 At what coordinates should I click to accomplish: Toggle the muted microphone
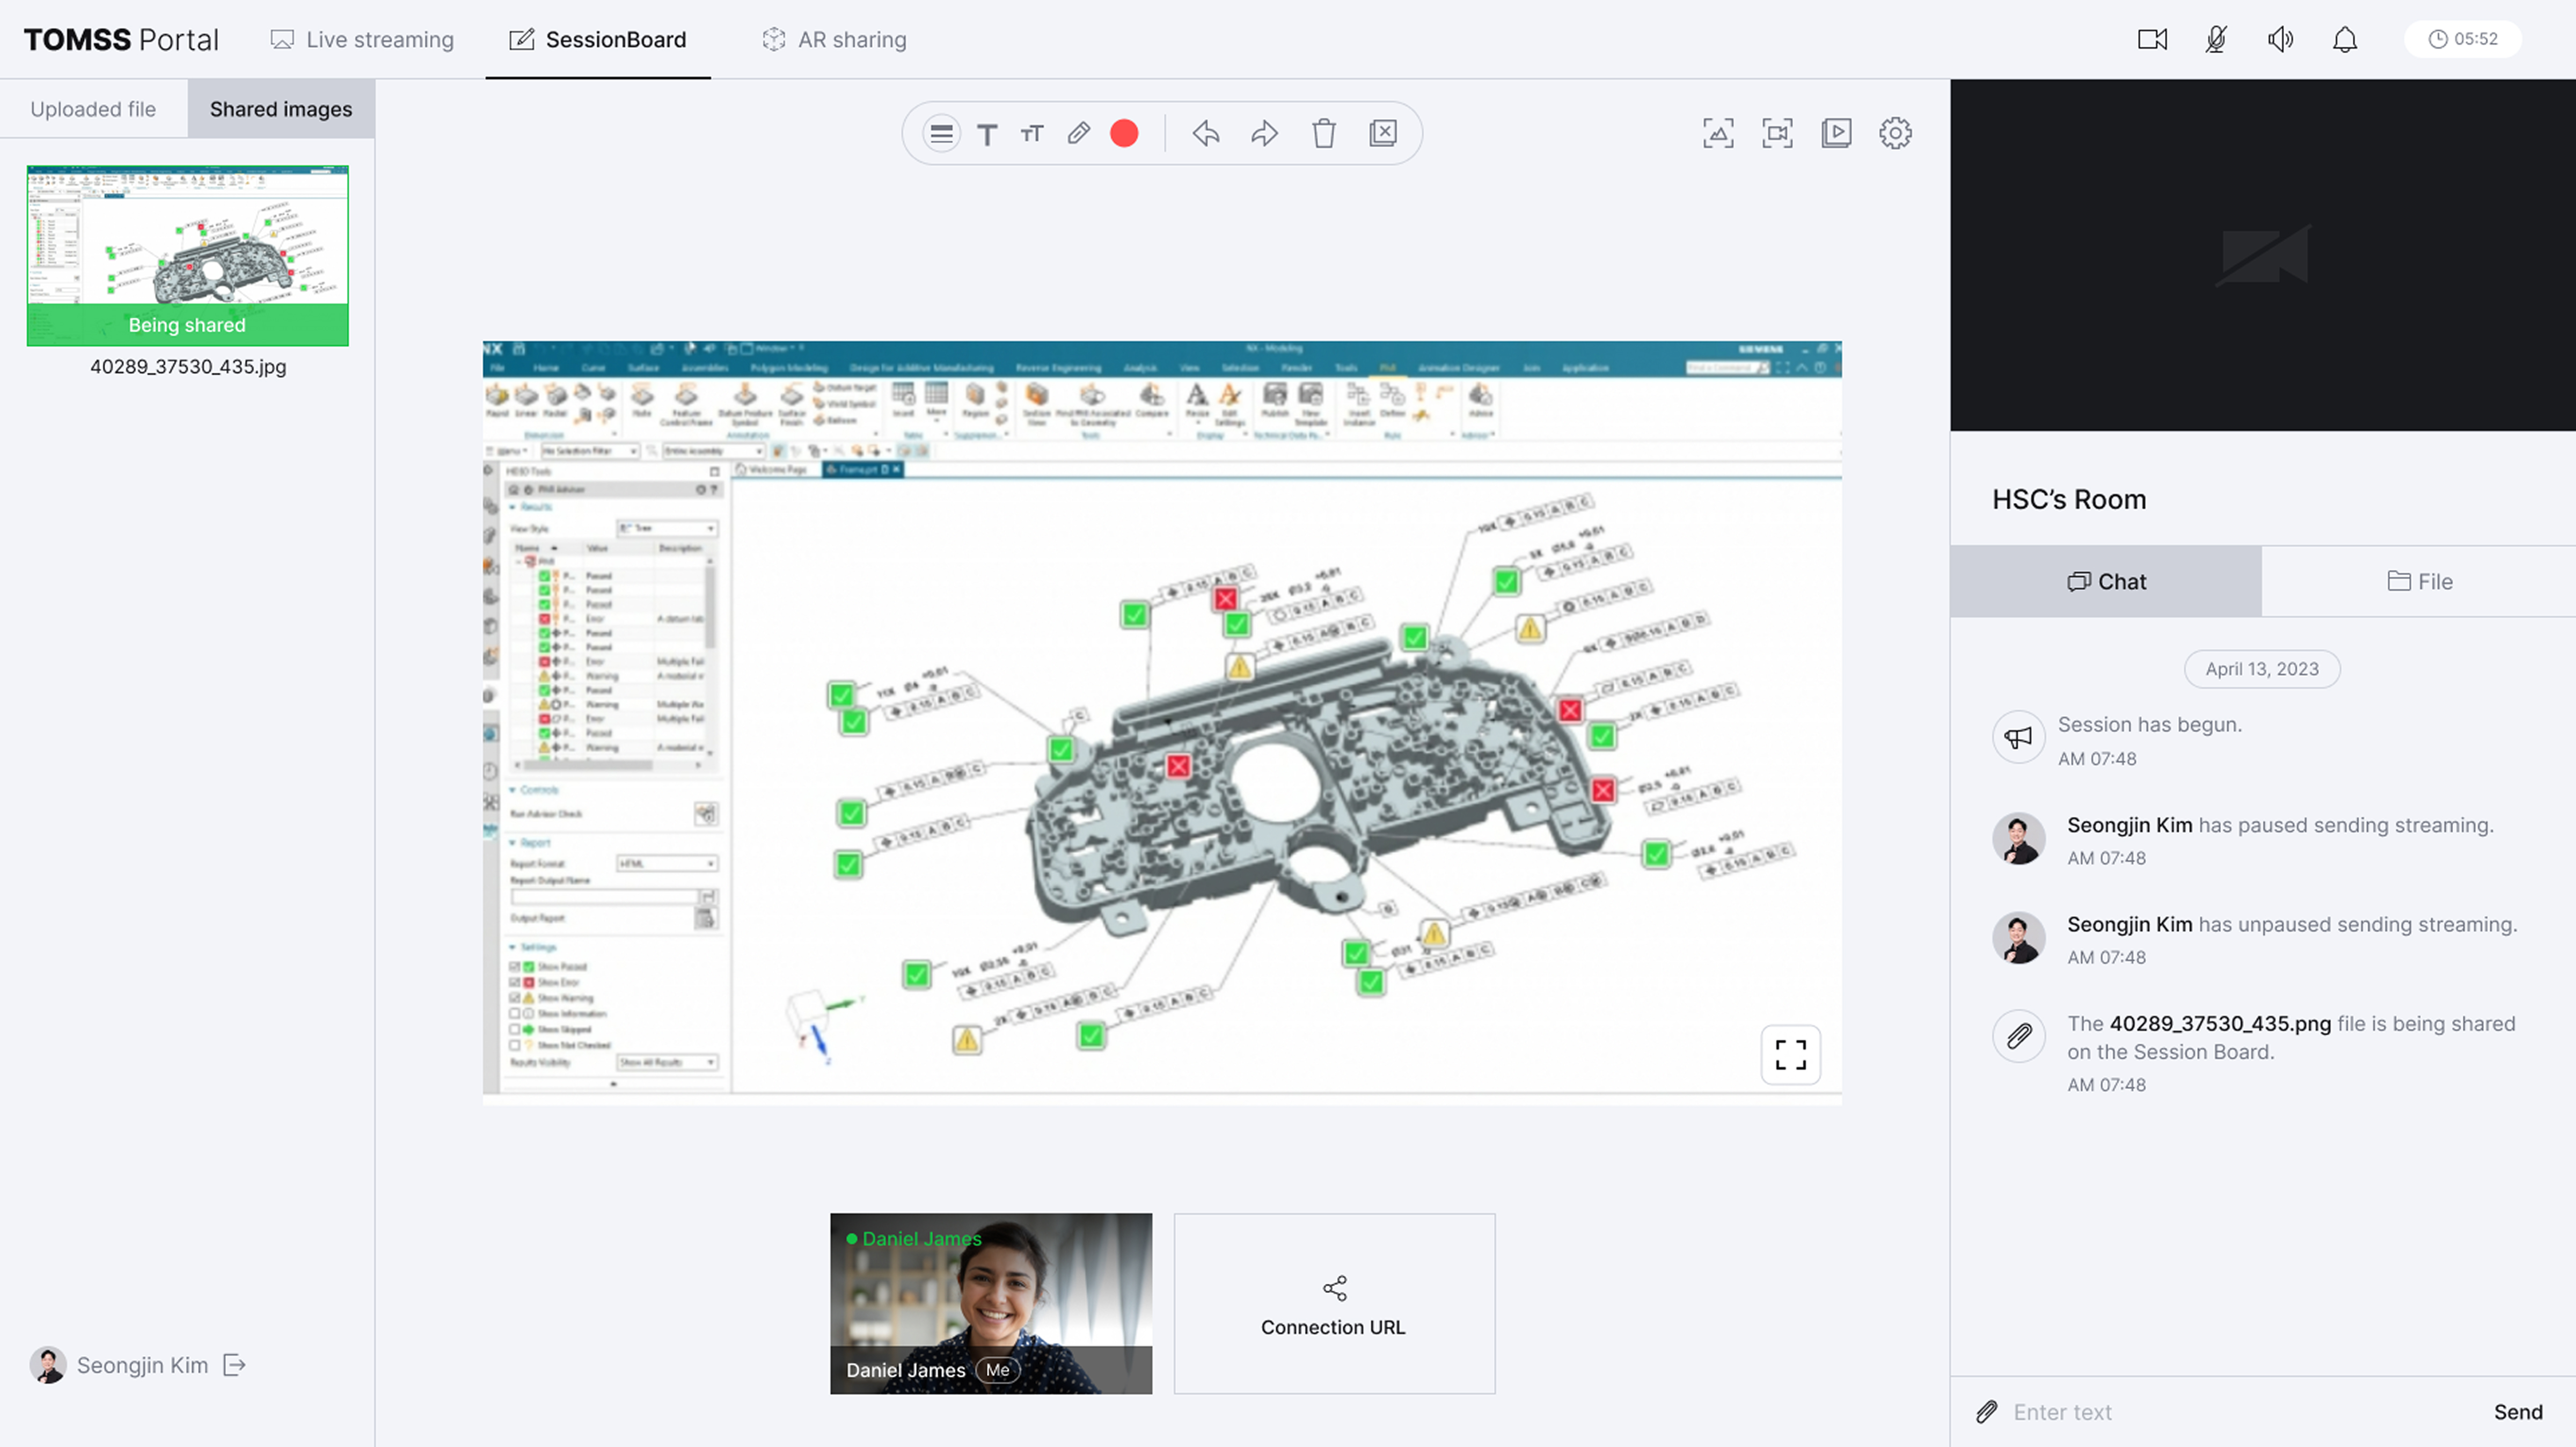click(2216, 39)
